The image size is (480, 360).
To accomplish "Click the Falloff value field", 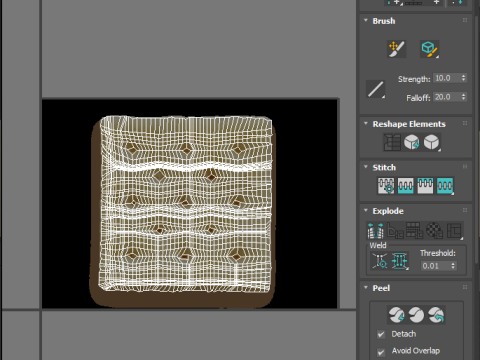I will (446, 97).
